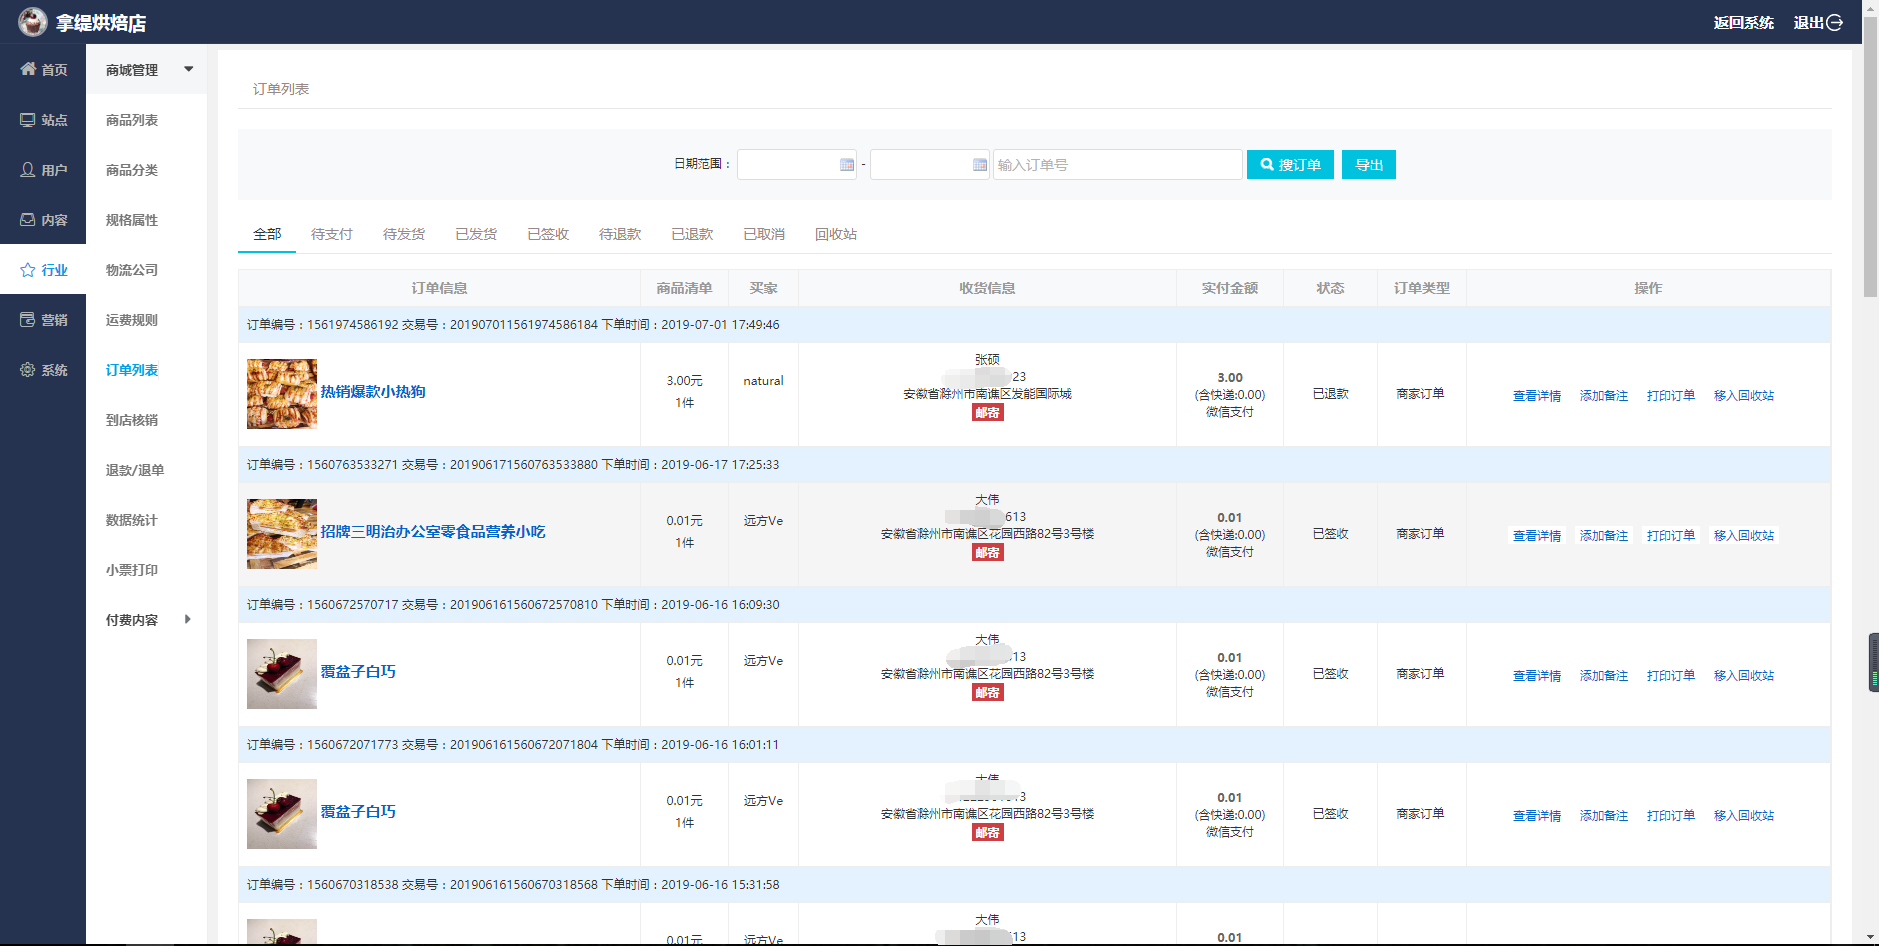This screenshot has width=1879, height=946.
Task: Open the 用户 user sidebar item
Action: click(x=43, y=169)
